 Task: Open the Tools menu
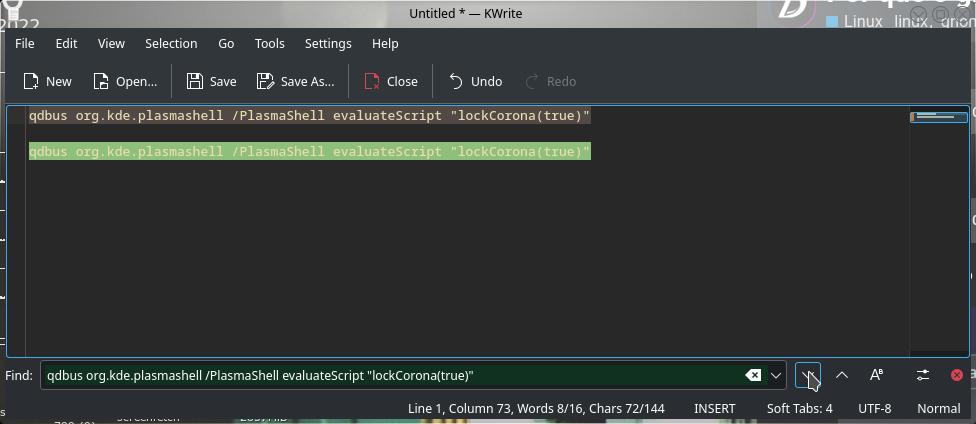pos(270,44)
